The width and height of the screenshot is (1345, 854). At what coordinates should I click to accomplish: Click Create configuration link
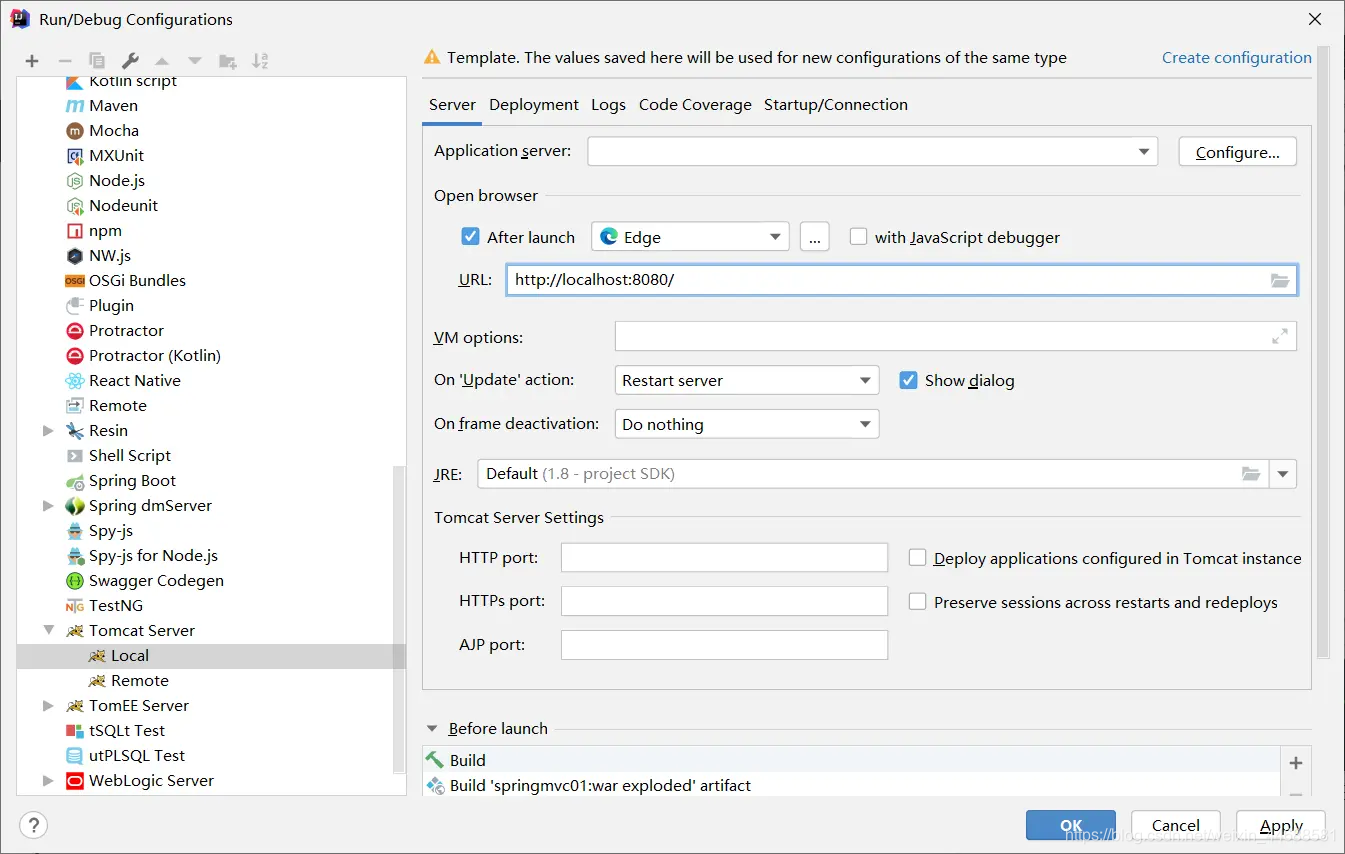click(1237, 57)
